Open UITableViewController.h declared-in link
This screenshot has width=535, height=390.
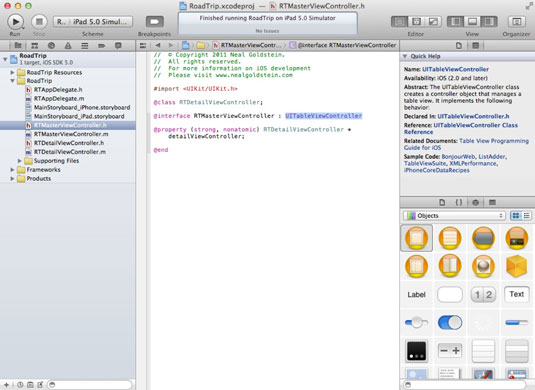473,116
